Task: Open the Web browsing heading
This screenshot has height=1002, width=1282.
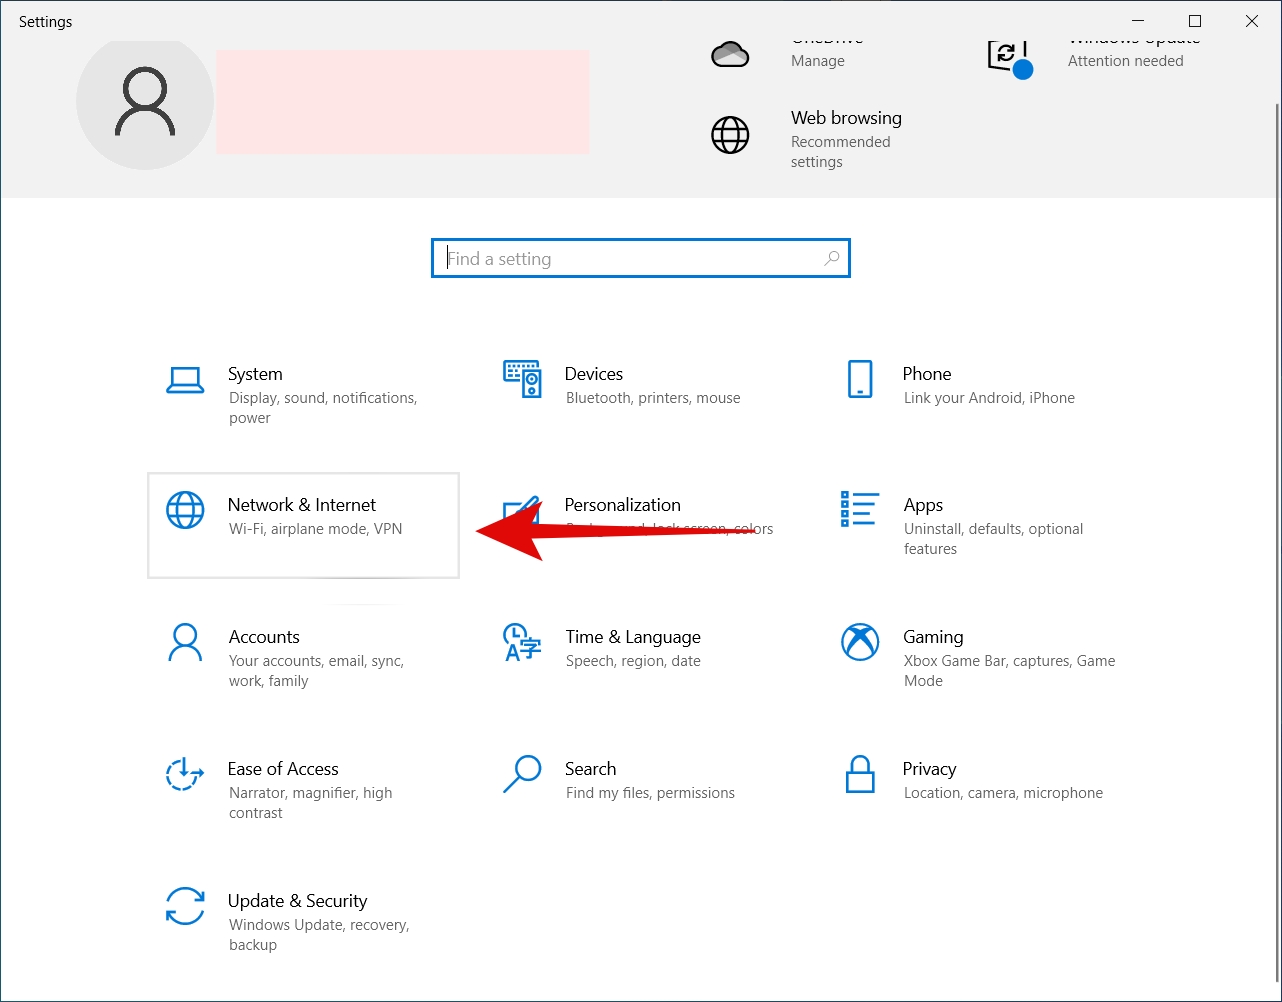Action: point(846,118)
